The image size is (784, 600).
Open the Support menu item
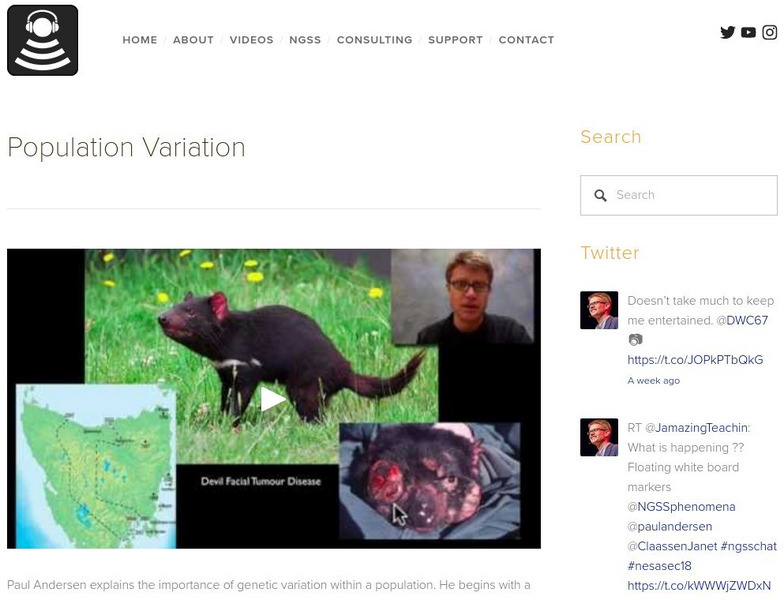pos(455,40)
